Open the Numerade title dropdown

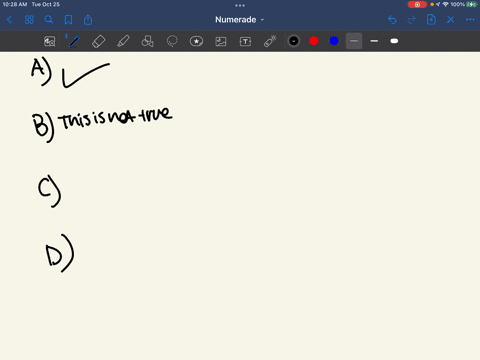[239, 20]
